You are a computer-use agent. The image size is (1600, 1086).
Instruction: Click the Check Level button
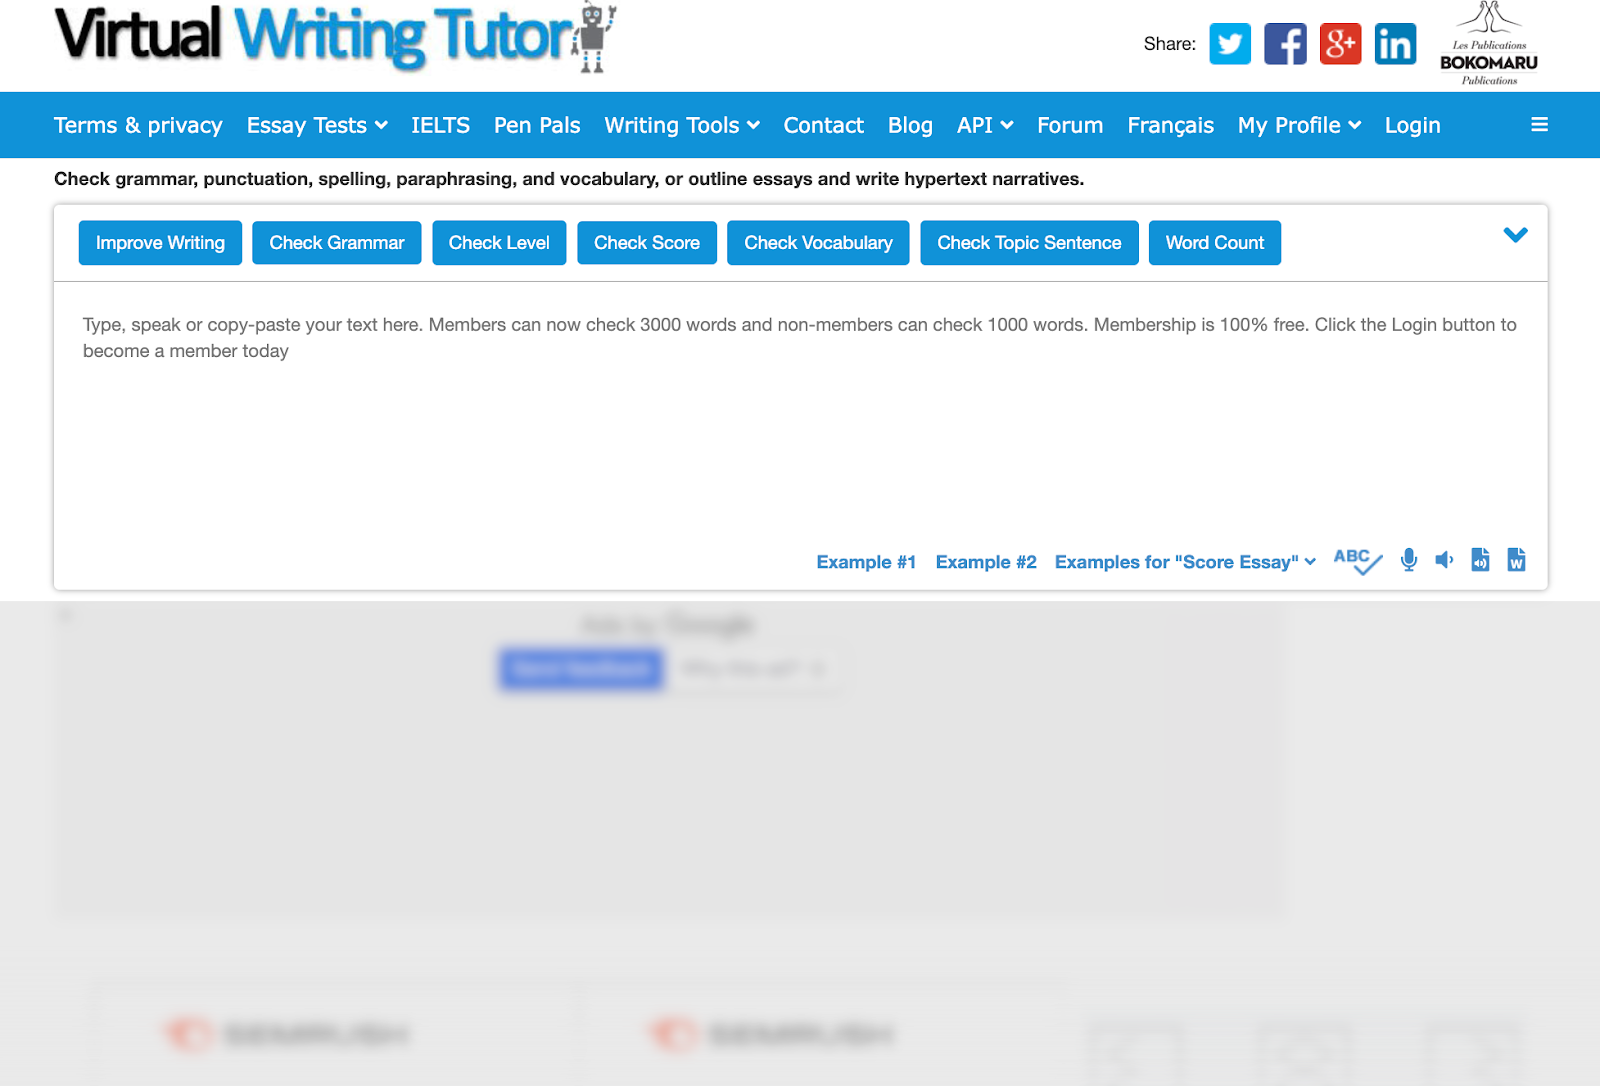[x=499, y=243]
